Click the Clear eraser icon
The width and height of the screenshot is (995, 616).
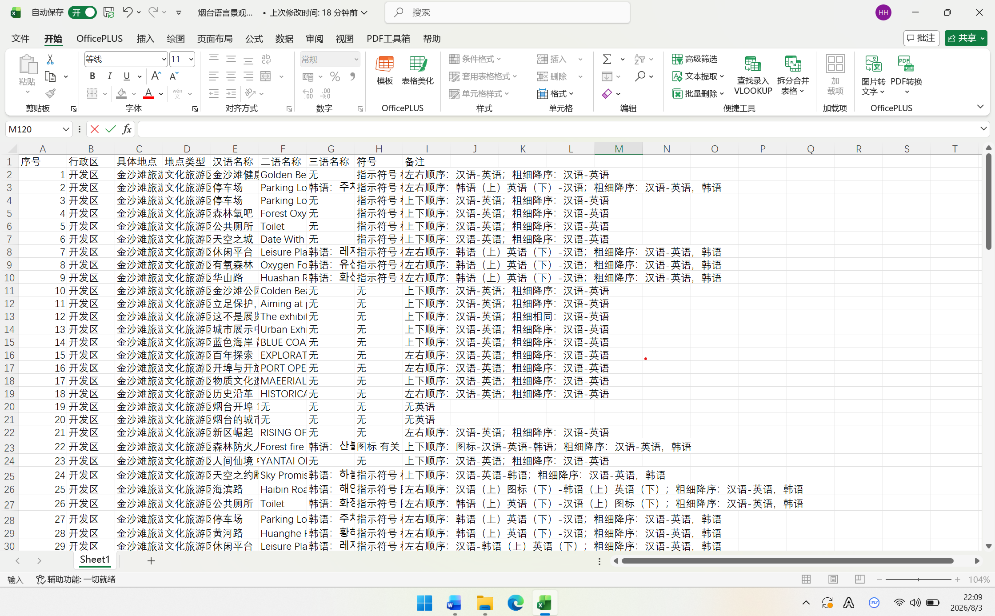(607, 93)
